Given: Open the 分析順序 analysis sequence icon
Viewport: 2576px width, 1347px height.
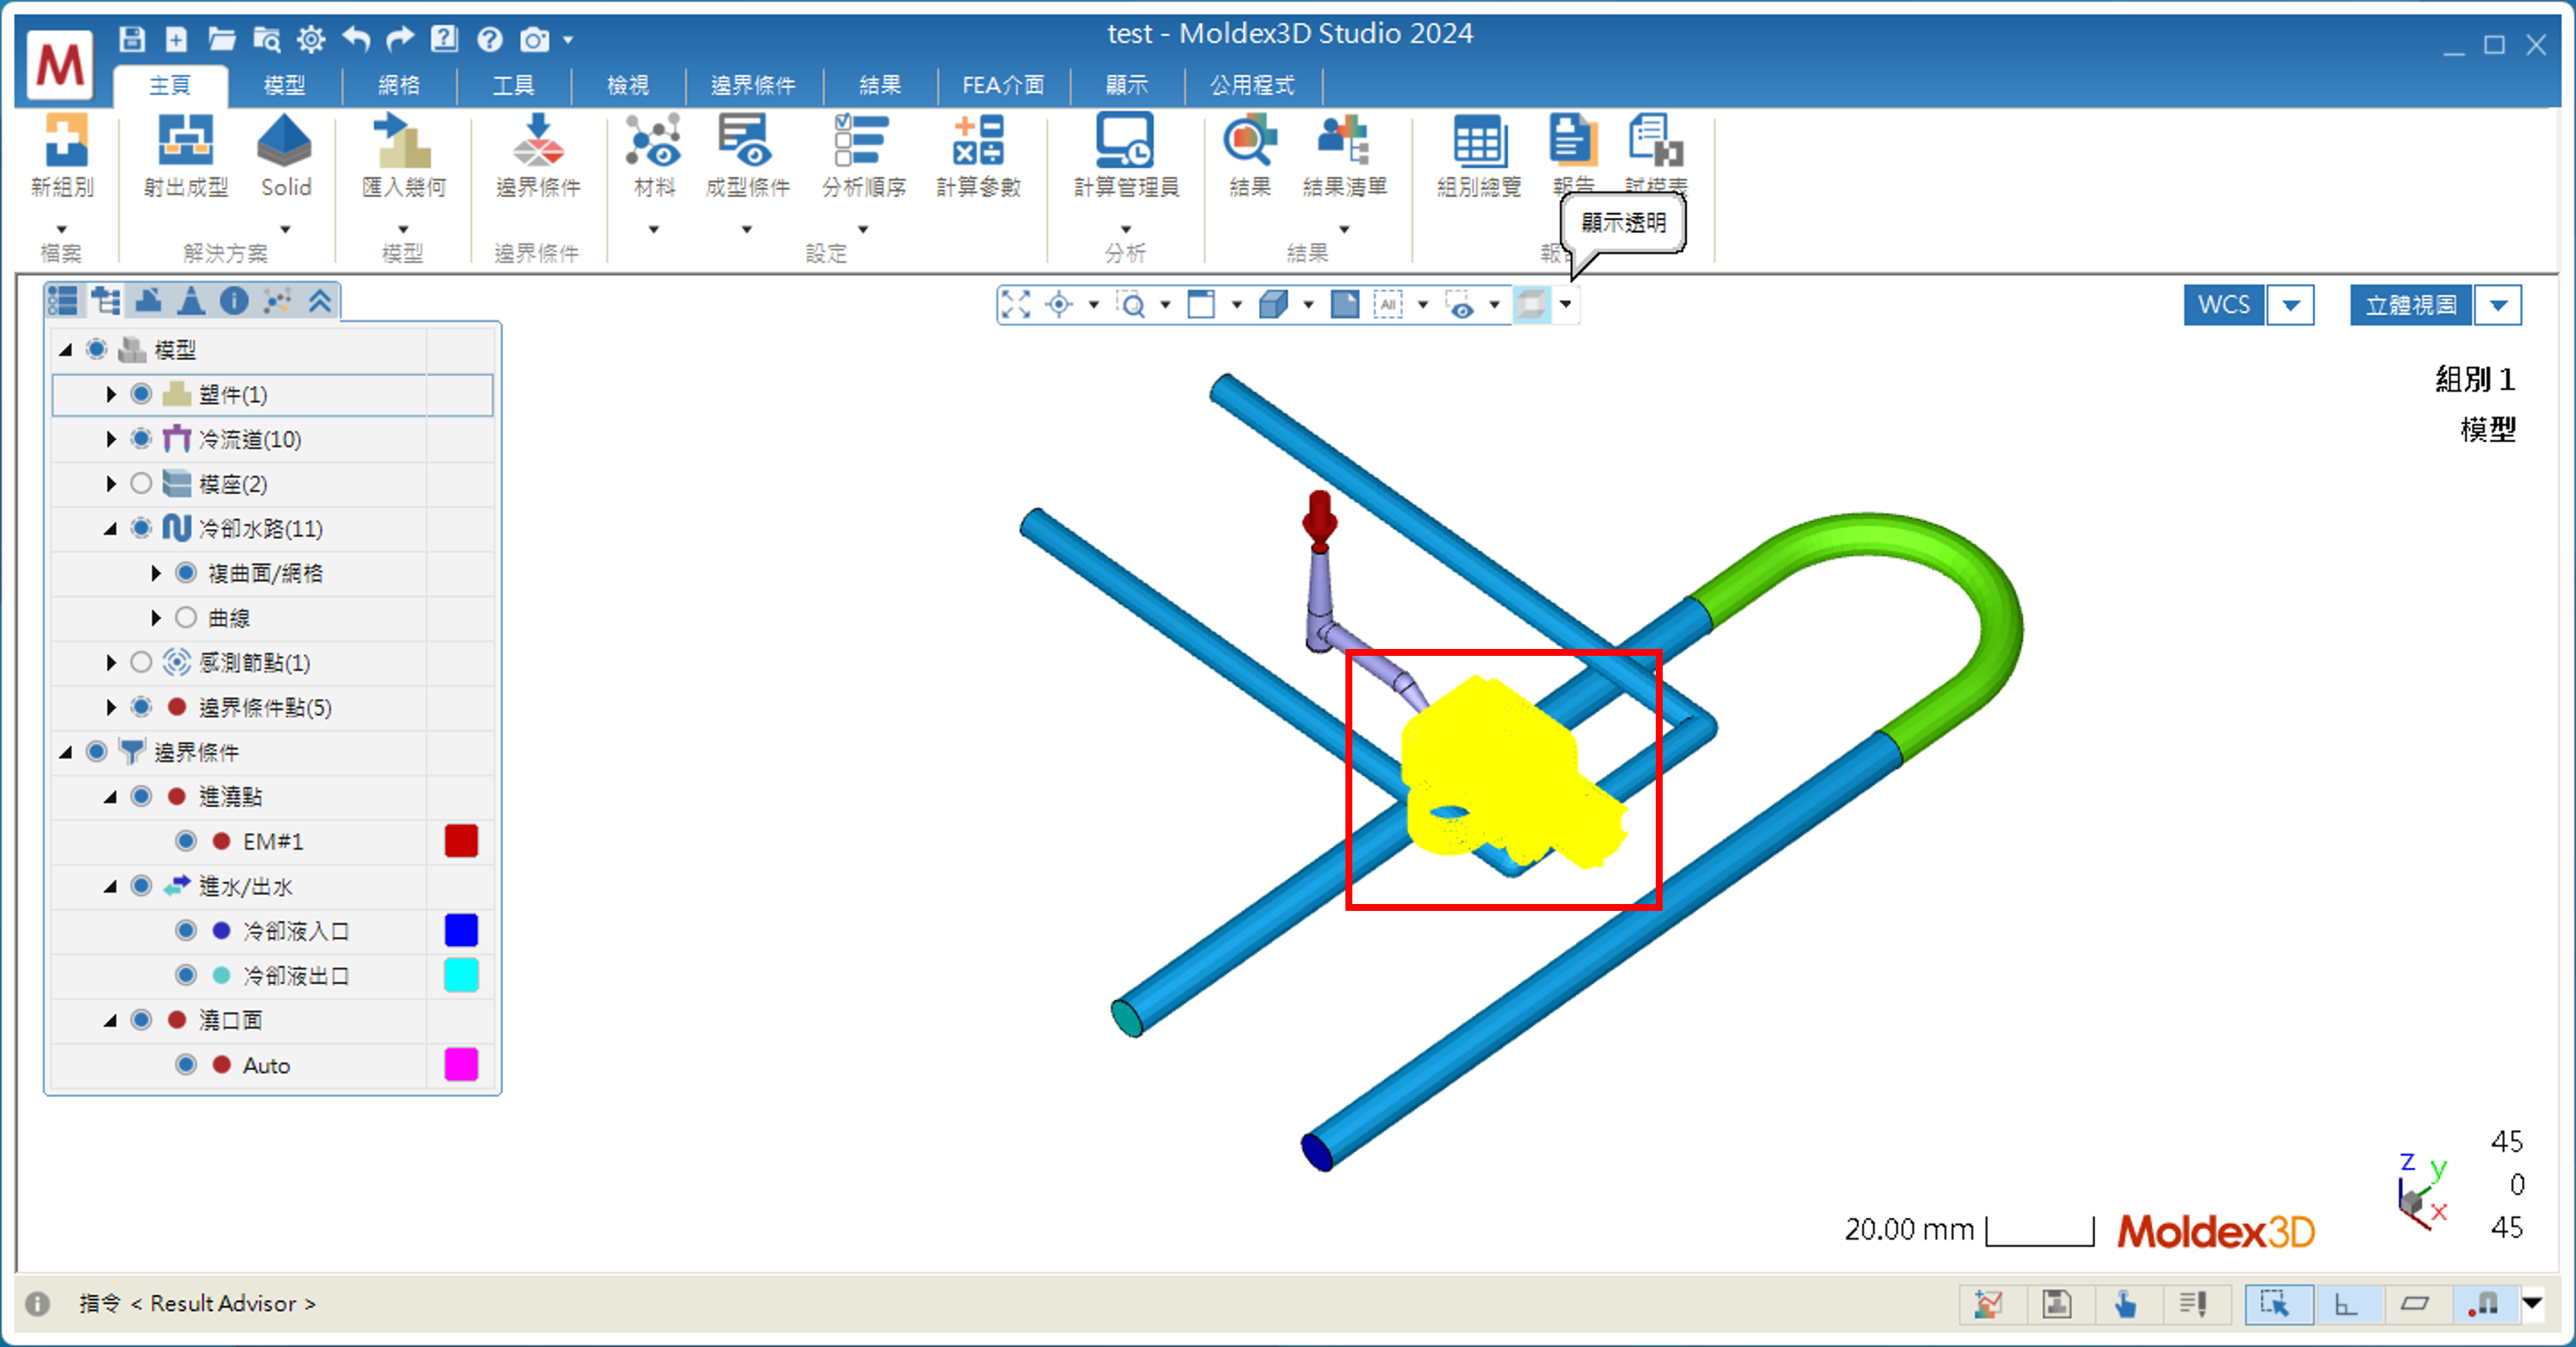Looking at the screenshot, I should (x=862, y=140).
